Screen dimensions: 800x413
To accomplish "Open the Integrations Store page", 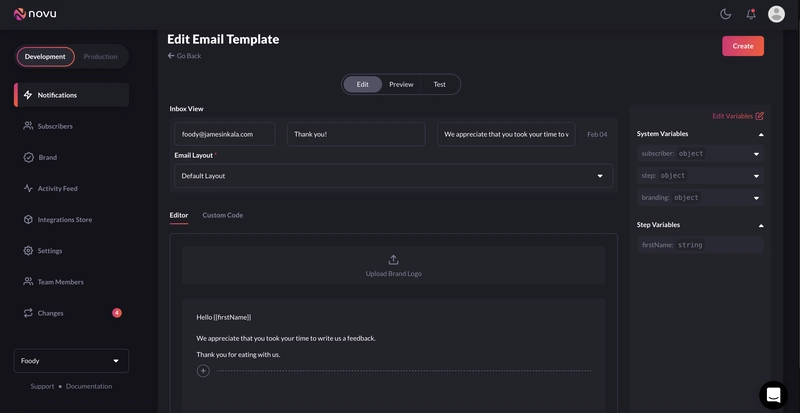I will 64,219.
